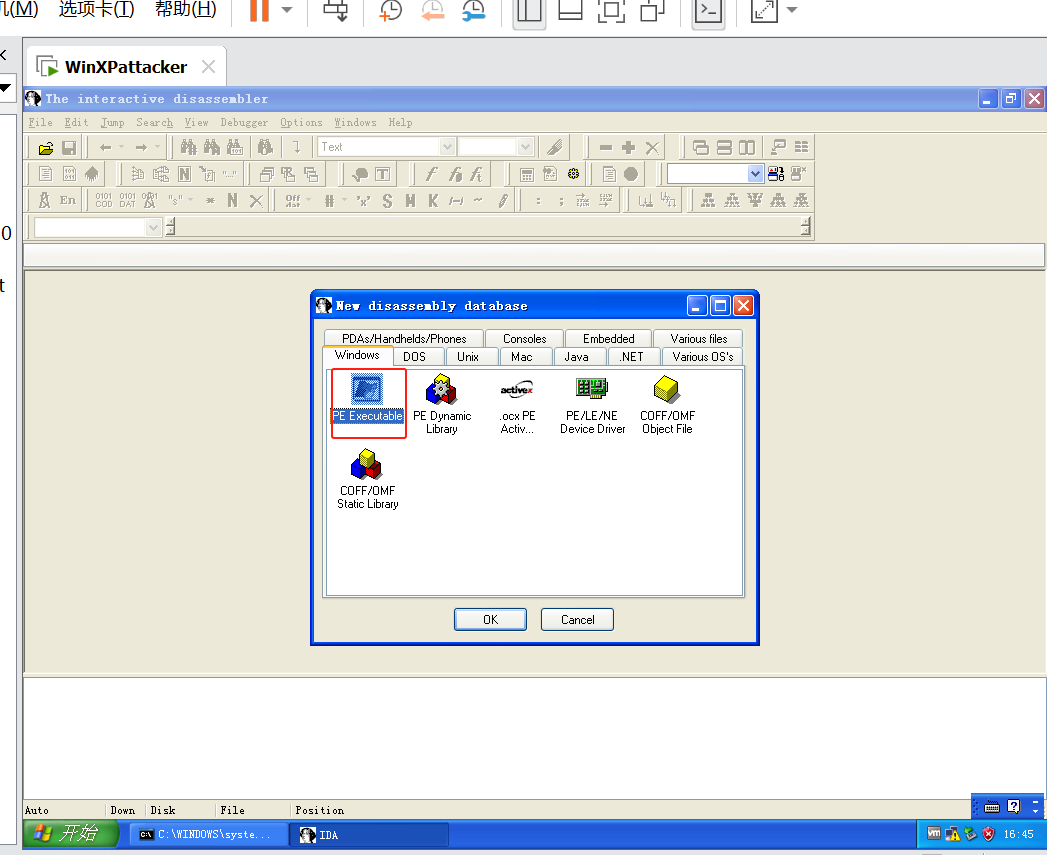Click the save floppy disk icon in IDA toolbar
Image resolution: width=1047 pixels, height=855 pixels.
[x=68, y=148]
